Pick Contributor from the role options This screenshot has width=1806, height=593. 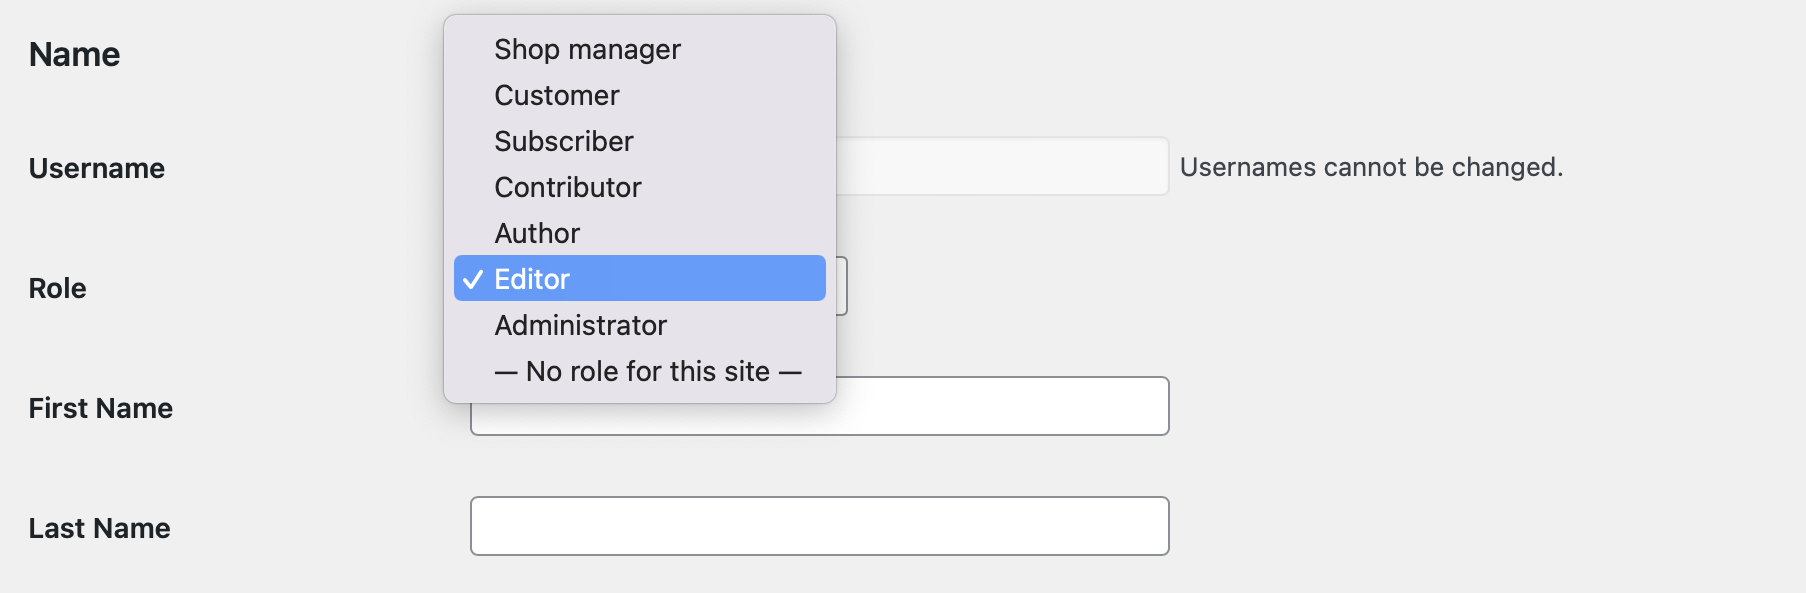click(x=567, y=187)
